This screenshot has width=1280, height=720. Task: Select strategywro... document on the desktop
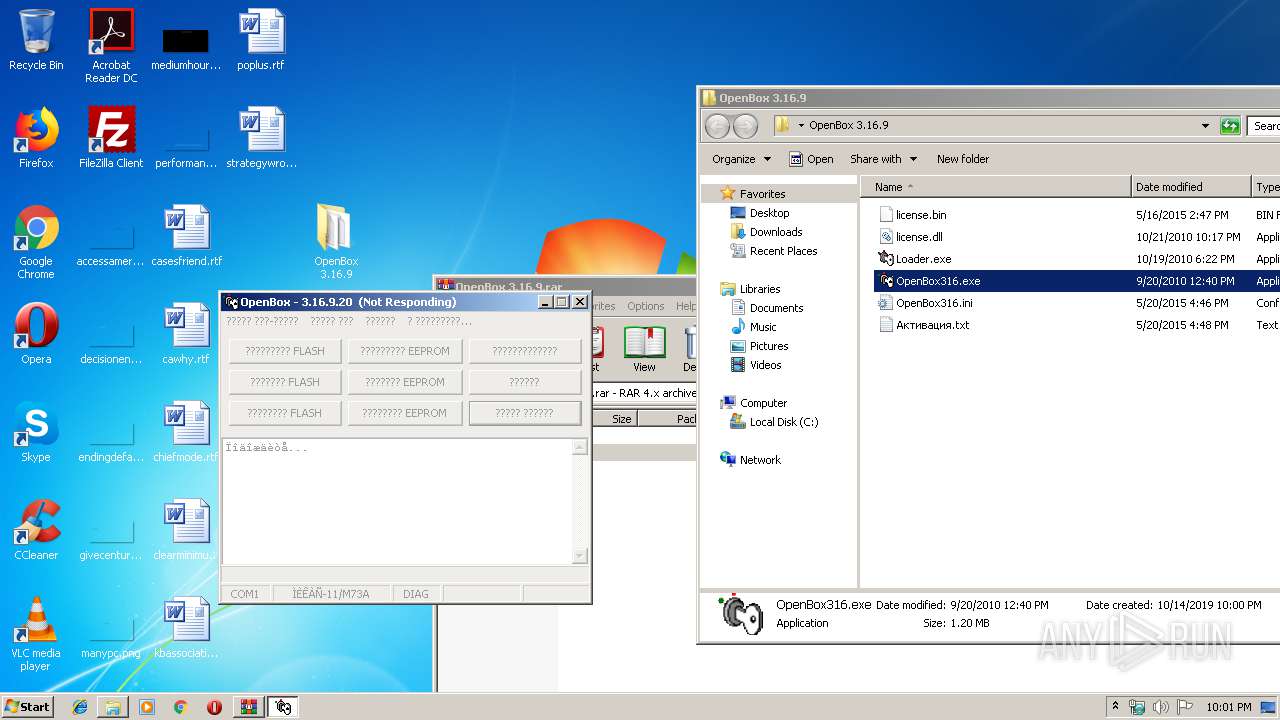point(261,138)
